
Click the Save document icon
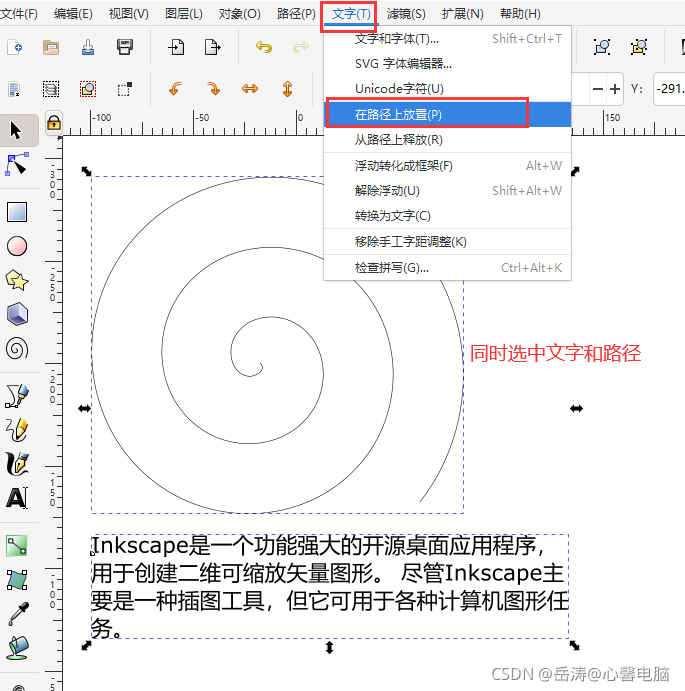[x=88, y=47]
